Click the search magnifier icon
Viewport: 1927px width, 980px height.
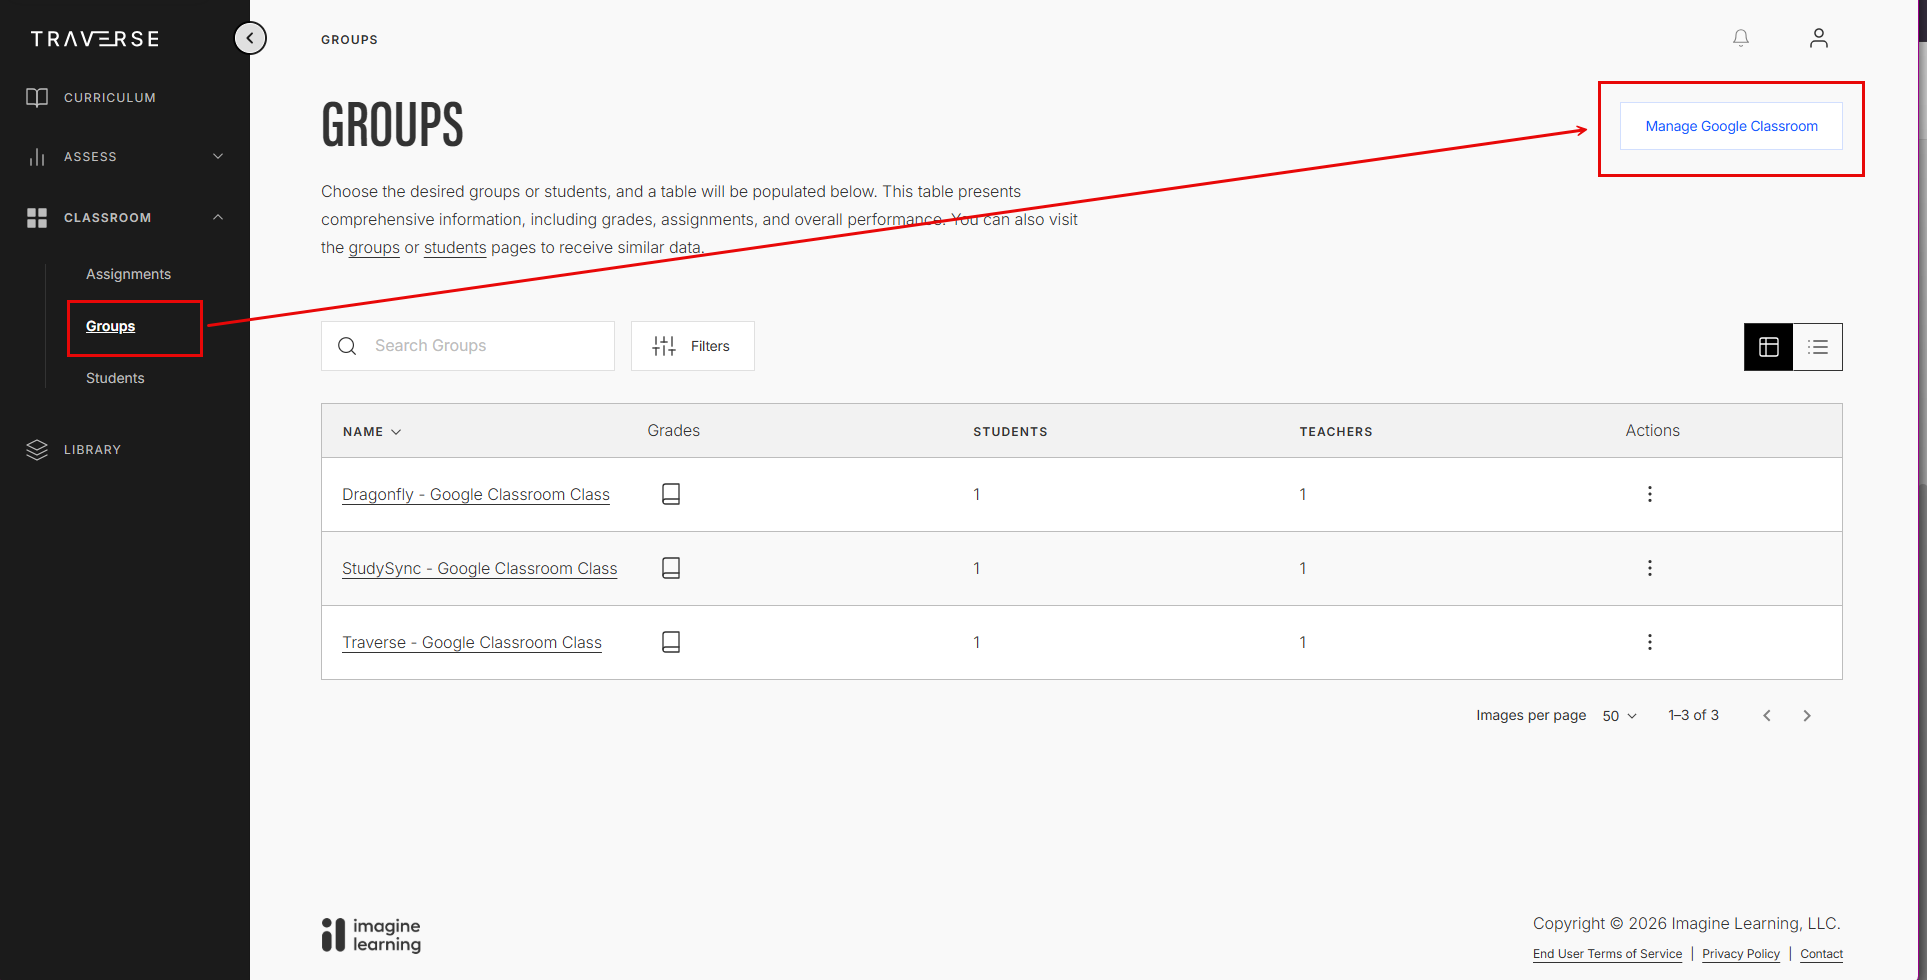click(x=347, y=346)
